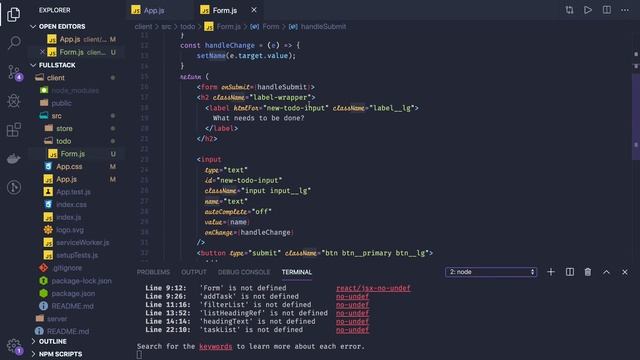Click the editor vertical scrollbar thumb
Viewport: 640px width, 360px height.
click(x=636, y=116)
